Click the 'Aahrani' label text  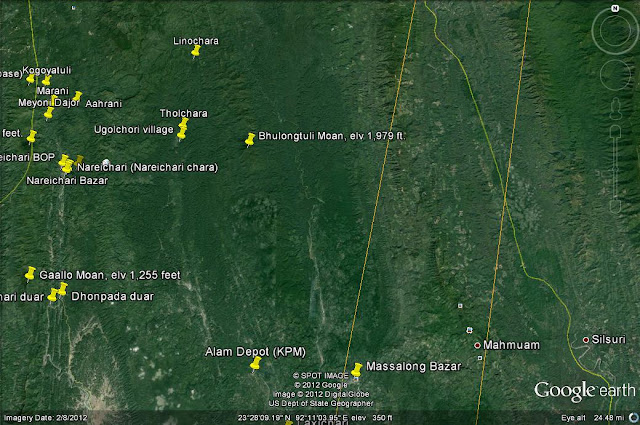tap(104, 104)
